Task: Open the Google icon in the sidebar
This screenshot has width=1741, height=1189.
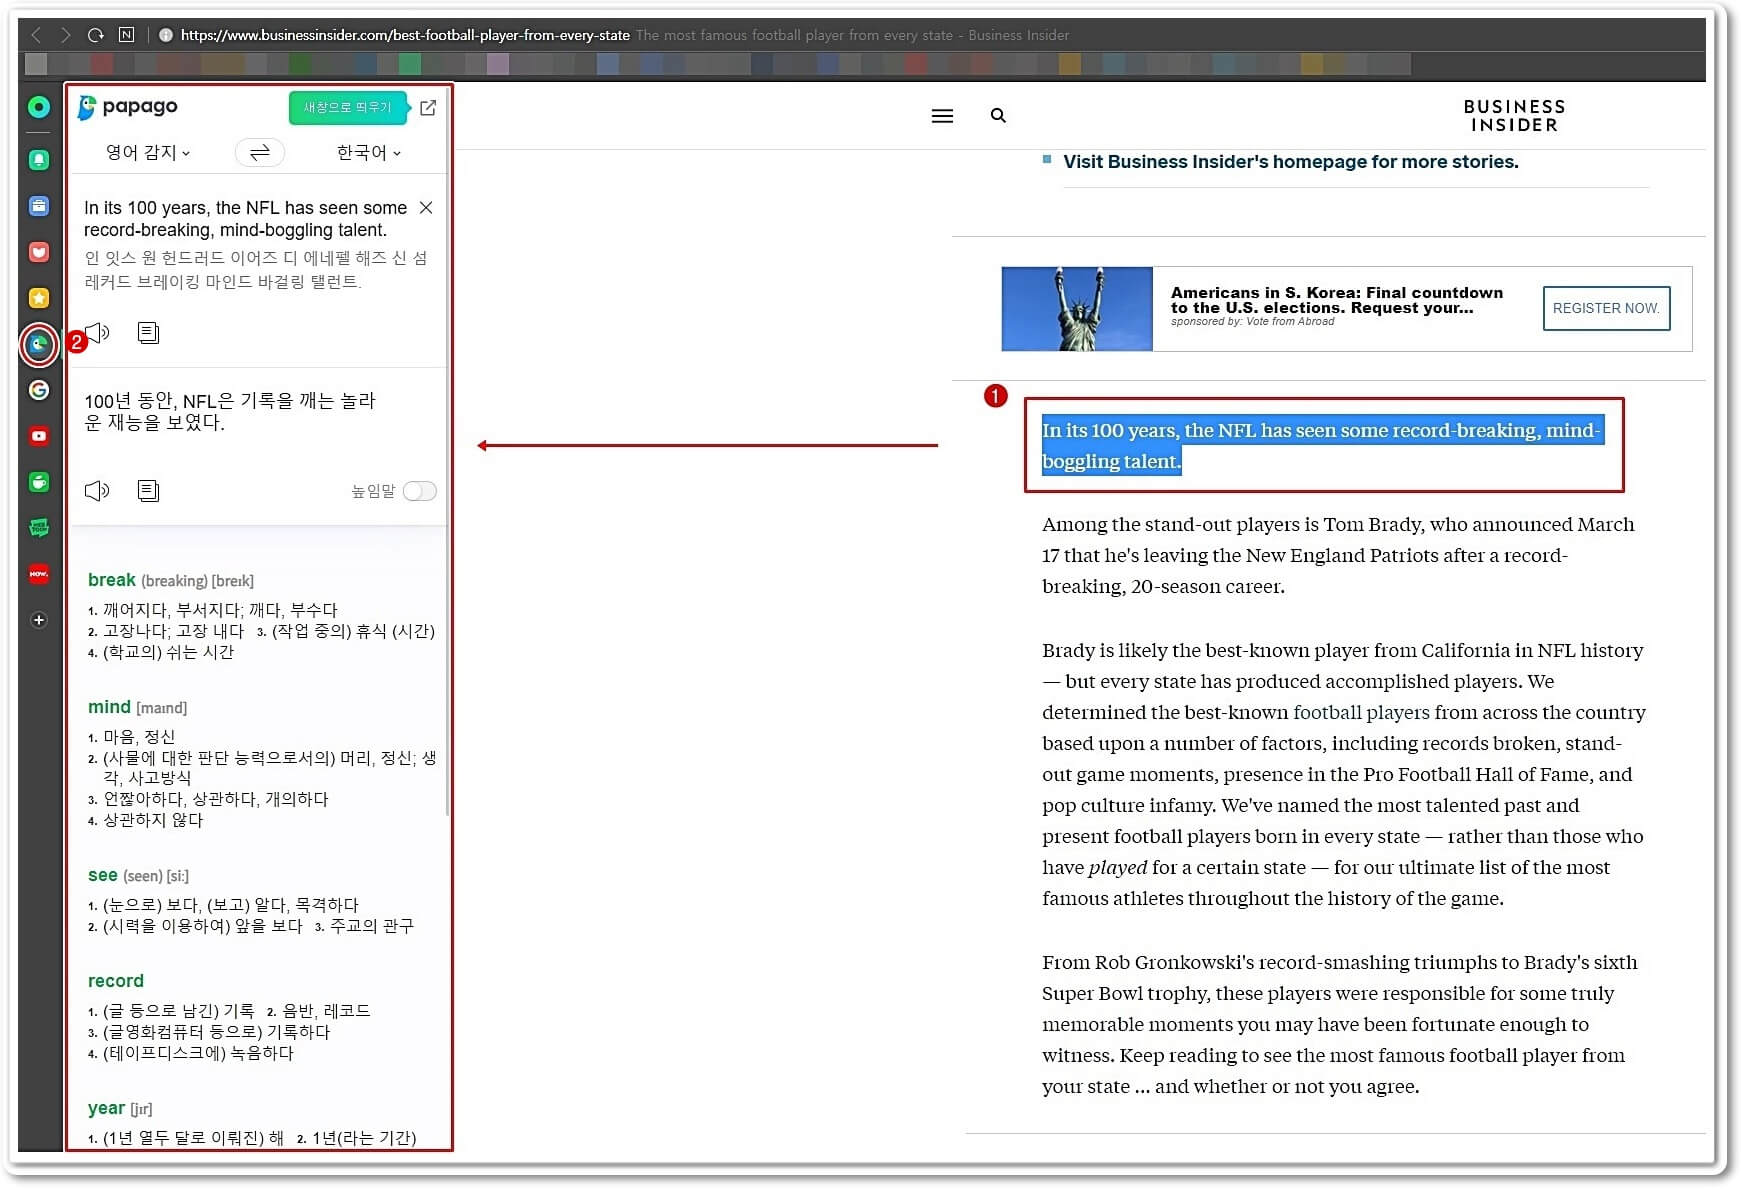Action: pyautogui.click(x=39, y=390)
